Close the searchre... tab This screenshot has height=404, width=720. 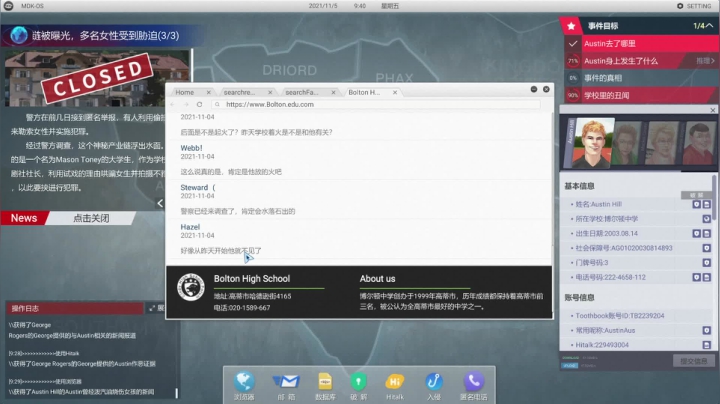click(x=270, y=92)
